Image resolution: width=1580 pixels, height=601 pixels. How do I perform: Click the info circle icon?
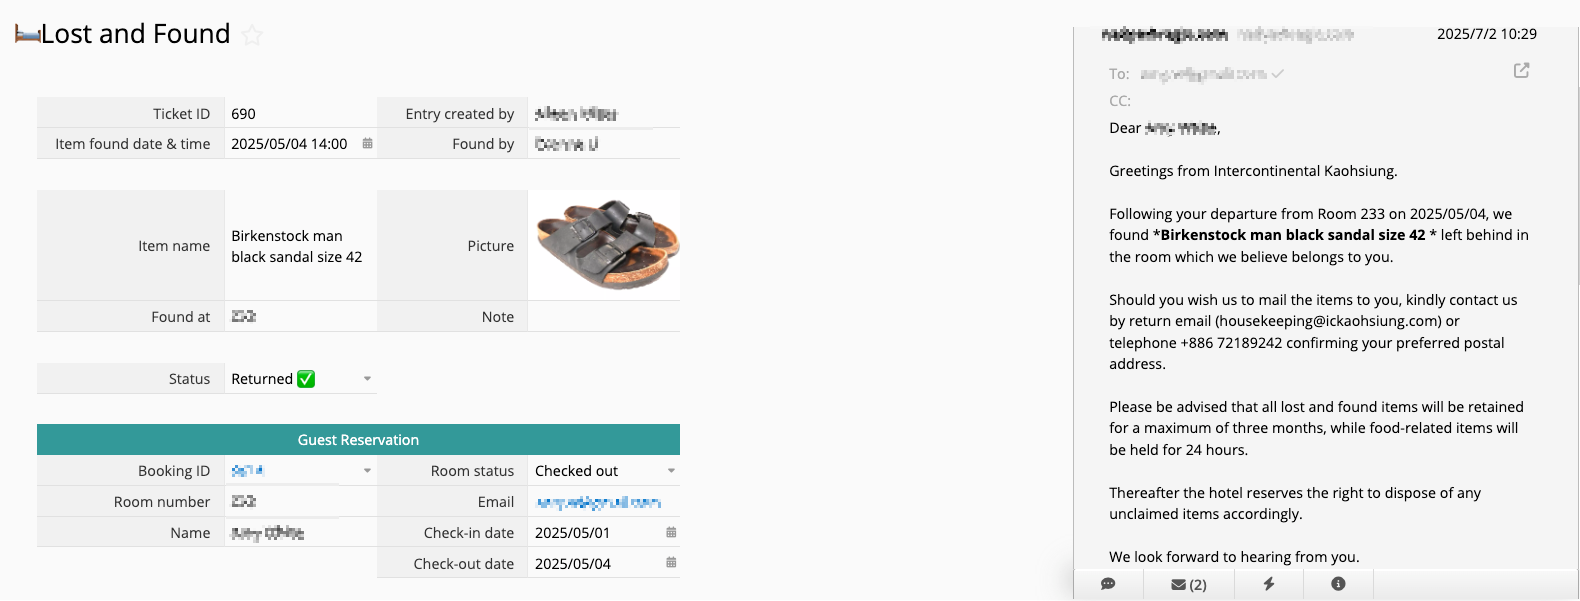point(1338,584)
